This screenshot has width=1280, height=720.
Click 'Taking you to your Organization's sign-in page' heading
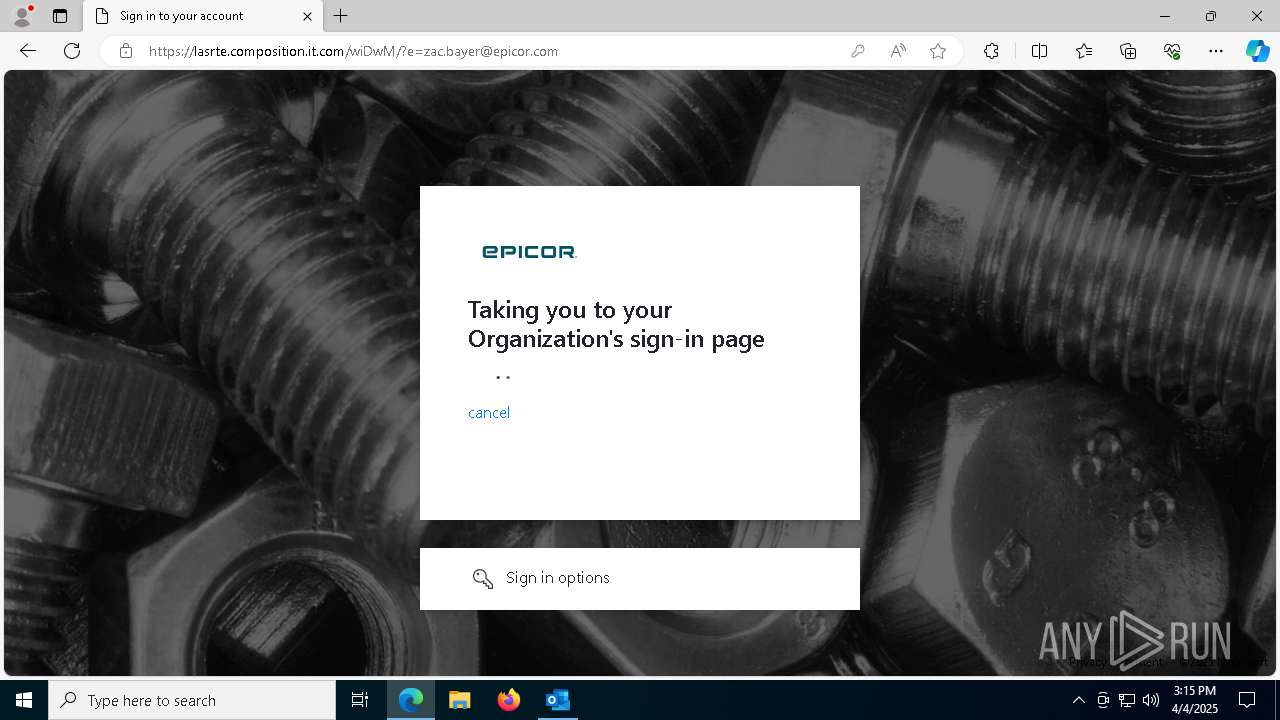click(x=616, y=324)
